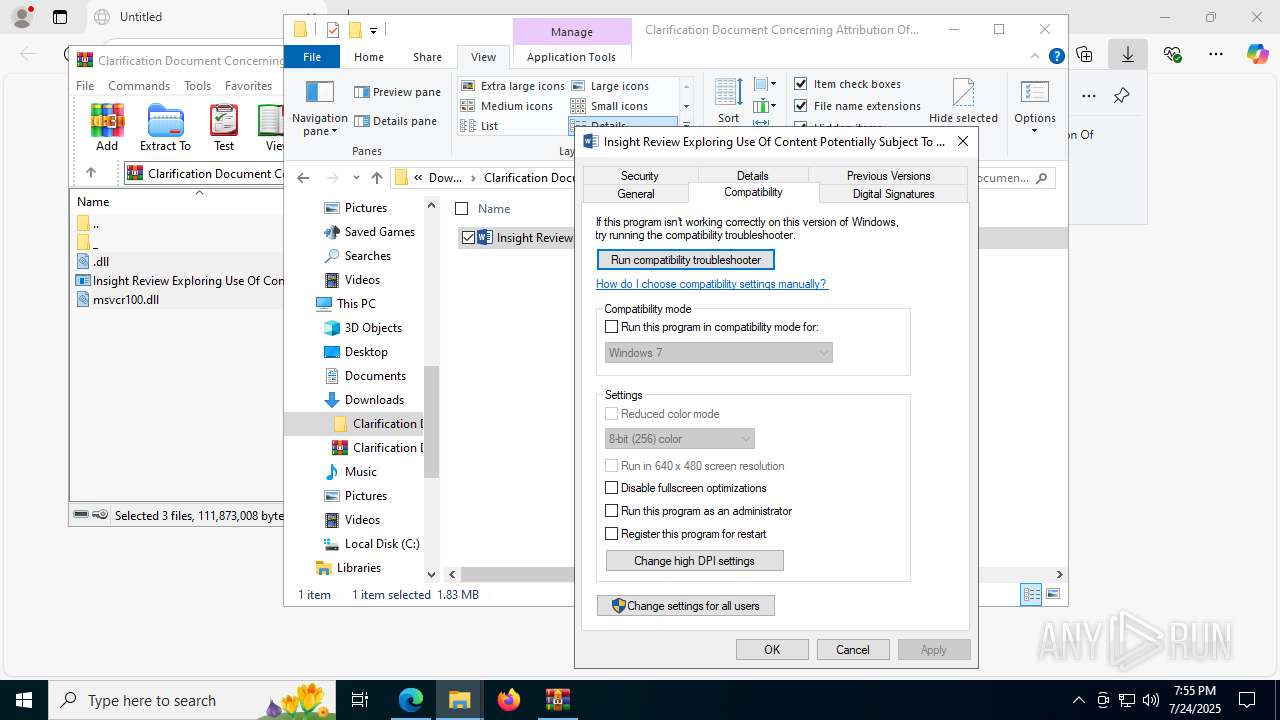This screenshot has height=720, width=1280.
Task: Select Medium icons layout
Action: (x=507, y=106)
